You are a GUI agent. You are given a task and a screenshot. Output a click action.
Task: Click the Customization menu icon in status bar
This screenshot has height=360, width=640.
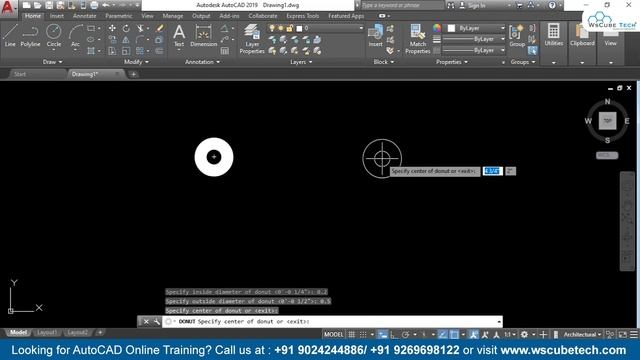pos(633,335)
